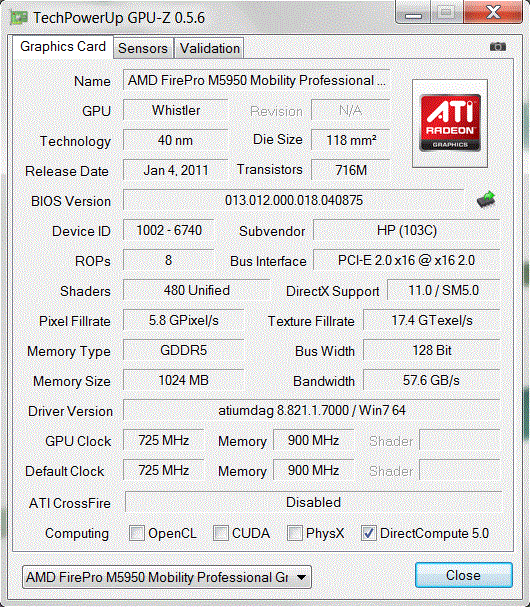Click the Driver Version field
Image resolution: width=530 pixels, height=607 pixels.
point(312,410)
